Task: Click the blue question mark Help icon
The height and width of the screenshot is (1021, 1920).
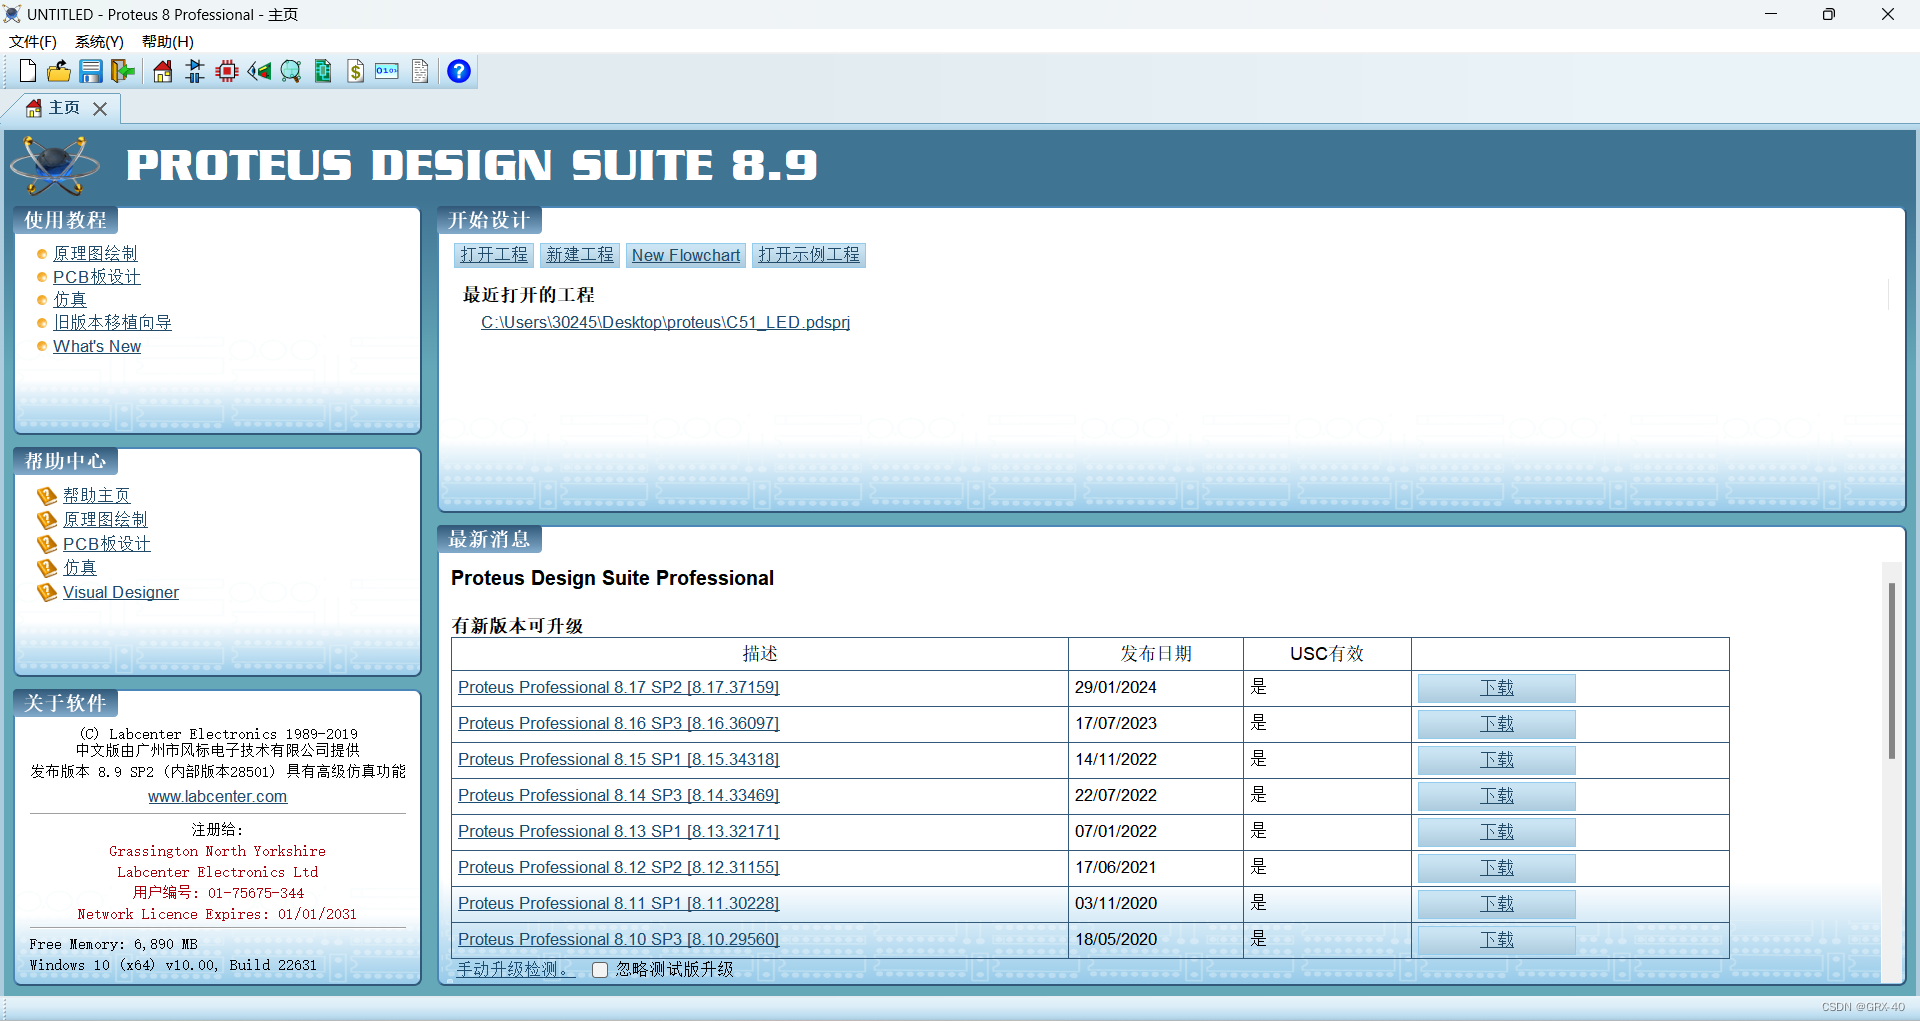Action: pos(459,71)
